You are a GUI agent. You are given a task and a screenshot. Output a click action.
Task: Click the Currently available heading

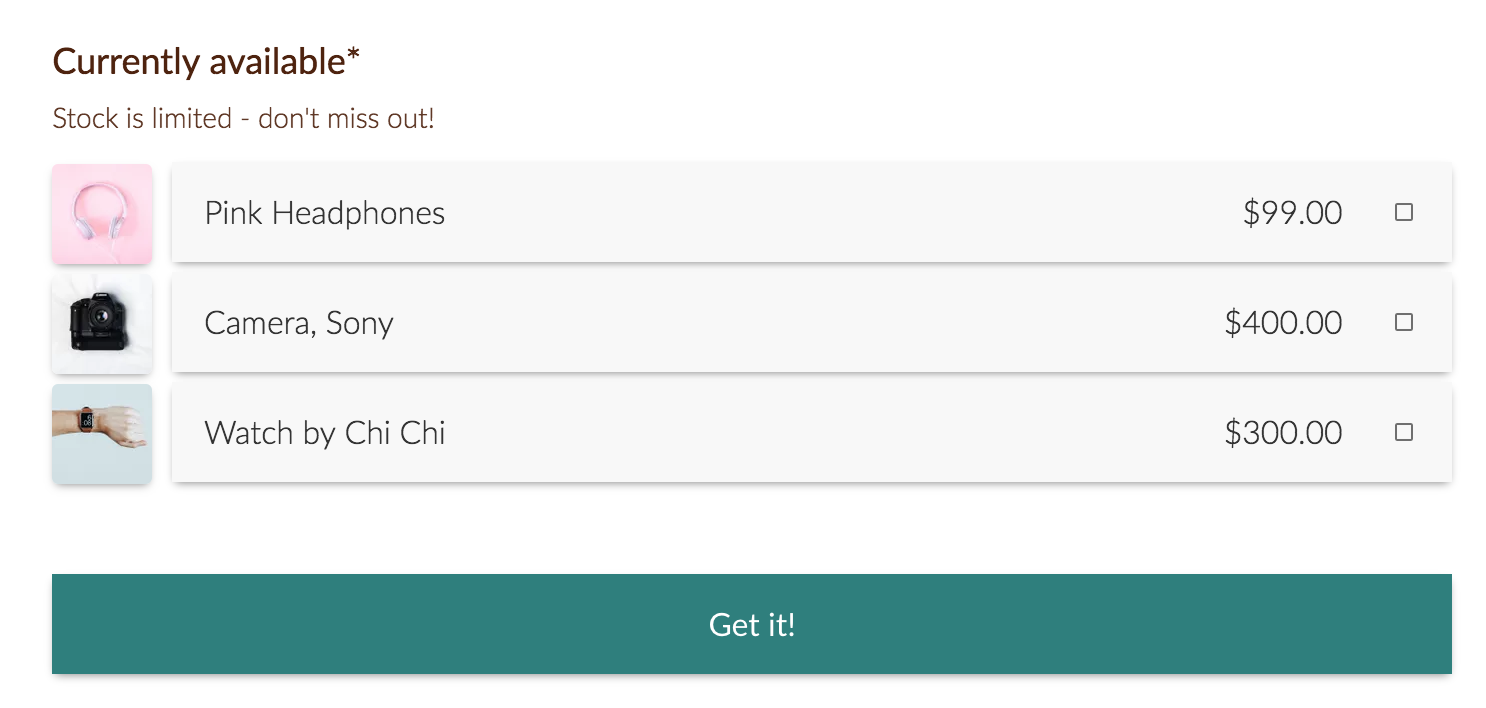point(198,62)
